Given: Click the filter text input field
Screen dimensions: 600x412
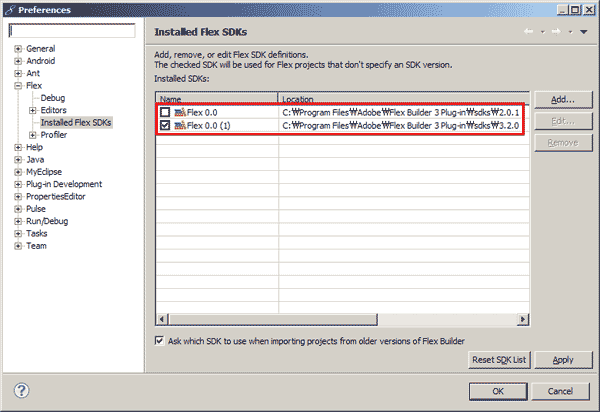Looking at the screenshot, I should (72, 31).
